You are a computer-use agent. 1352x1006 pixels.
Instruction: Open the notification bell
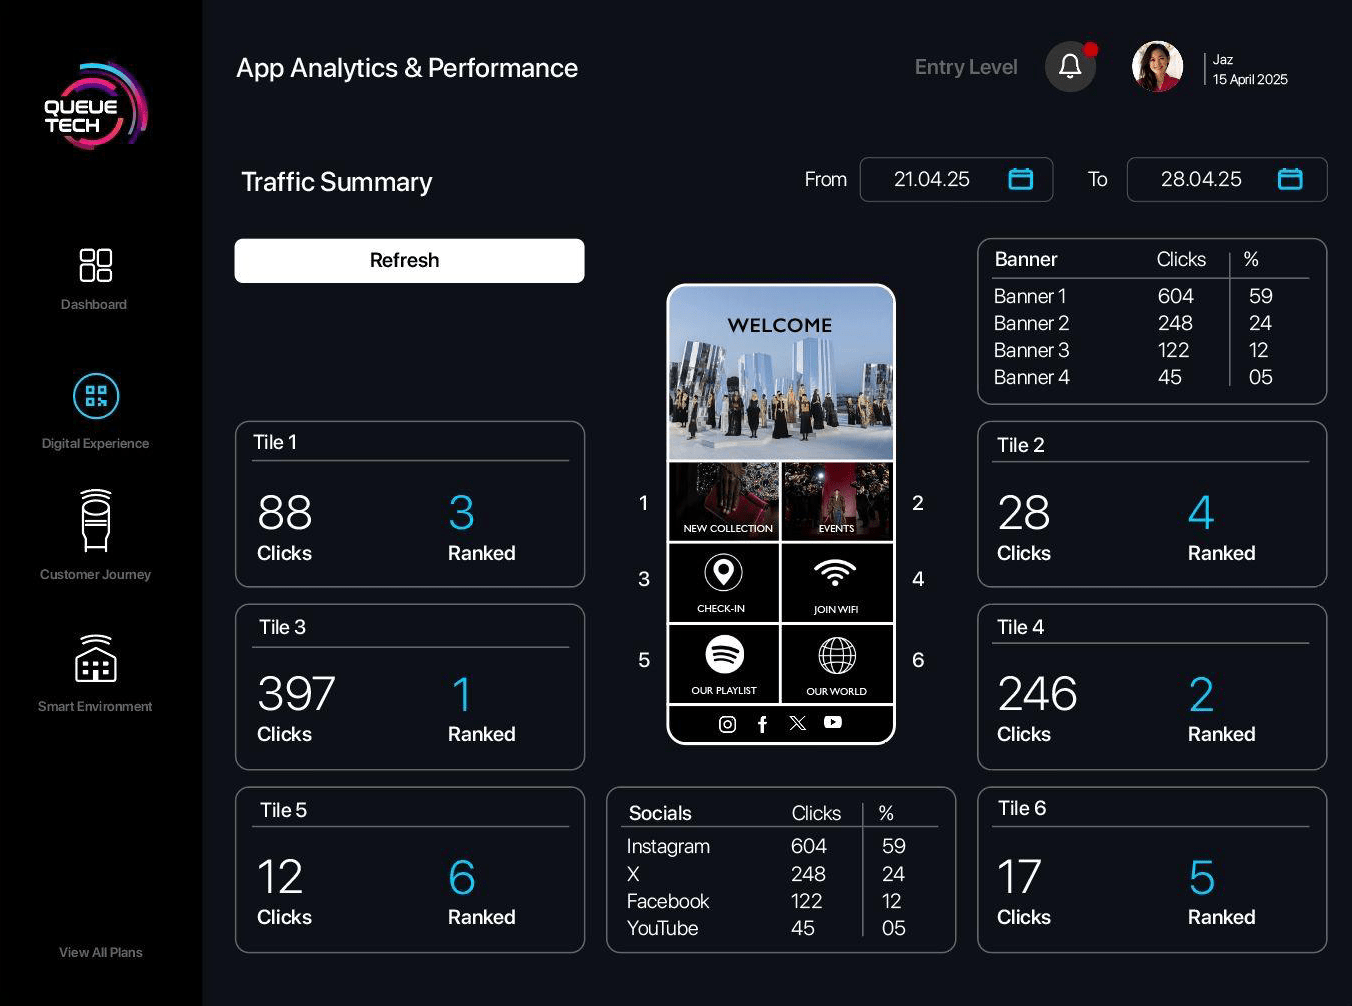point(1070,67)
